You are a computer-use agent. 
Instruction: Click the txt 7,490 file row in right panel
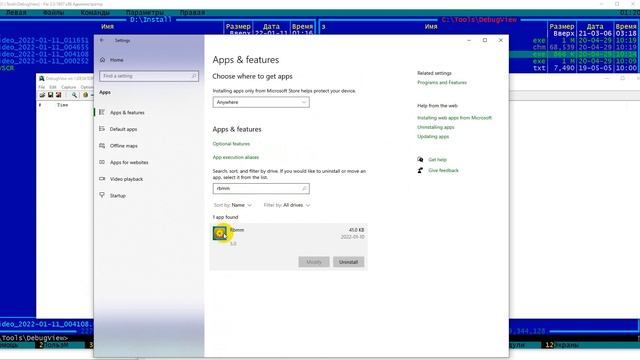(x=573, y=68)
